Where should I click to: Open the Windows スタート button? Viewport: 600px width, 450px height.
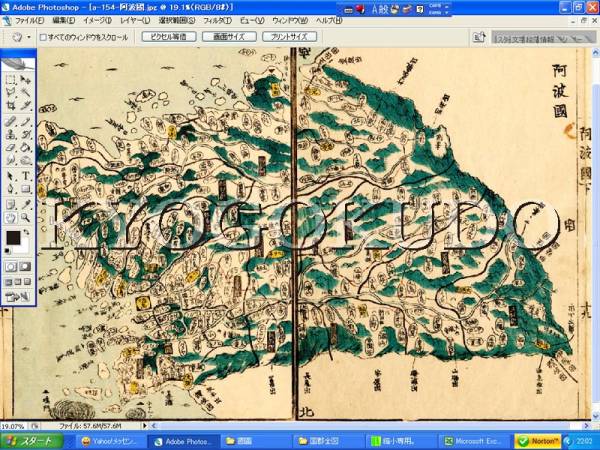pyautogui.click(x=32, y=441)
